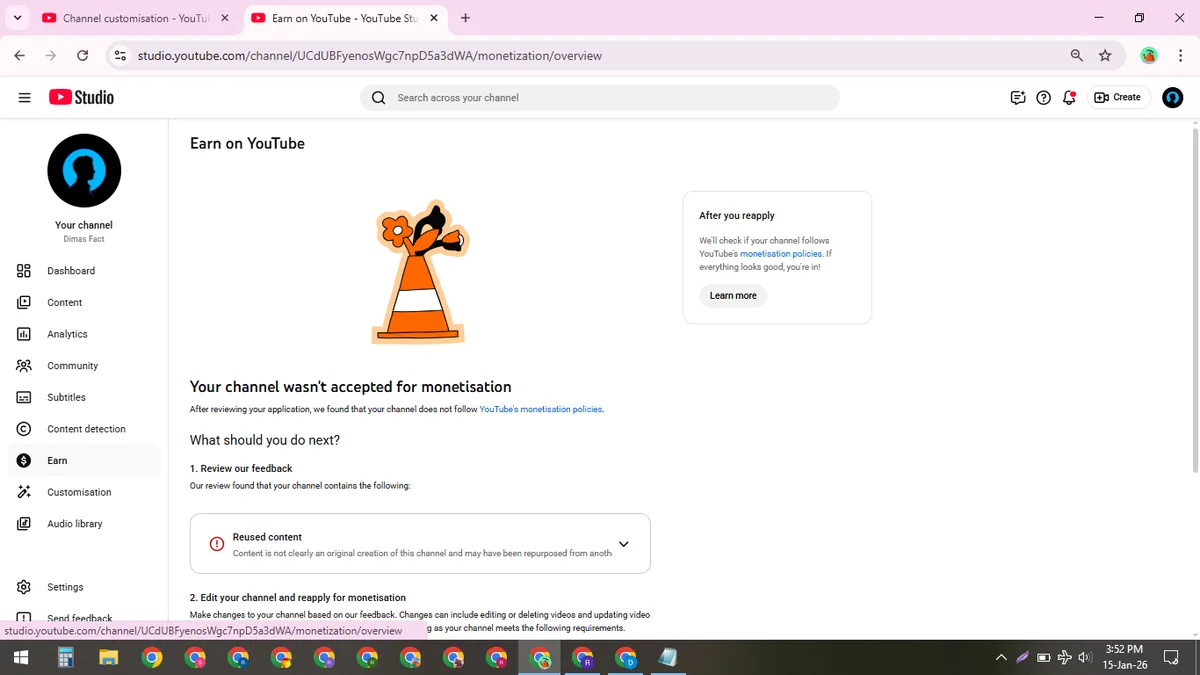The image size is (1200, 675).
Task: Switch to Channel customisation browser tab
Action: click(135, 18)
